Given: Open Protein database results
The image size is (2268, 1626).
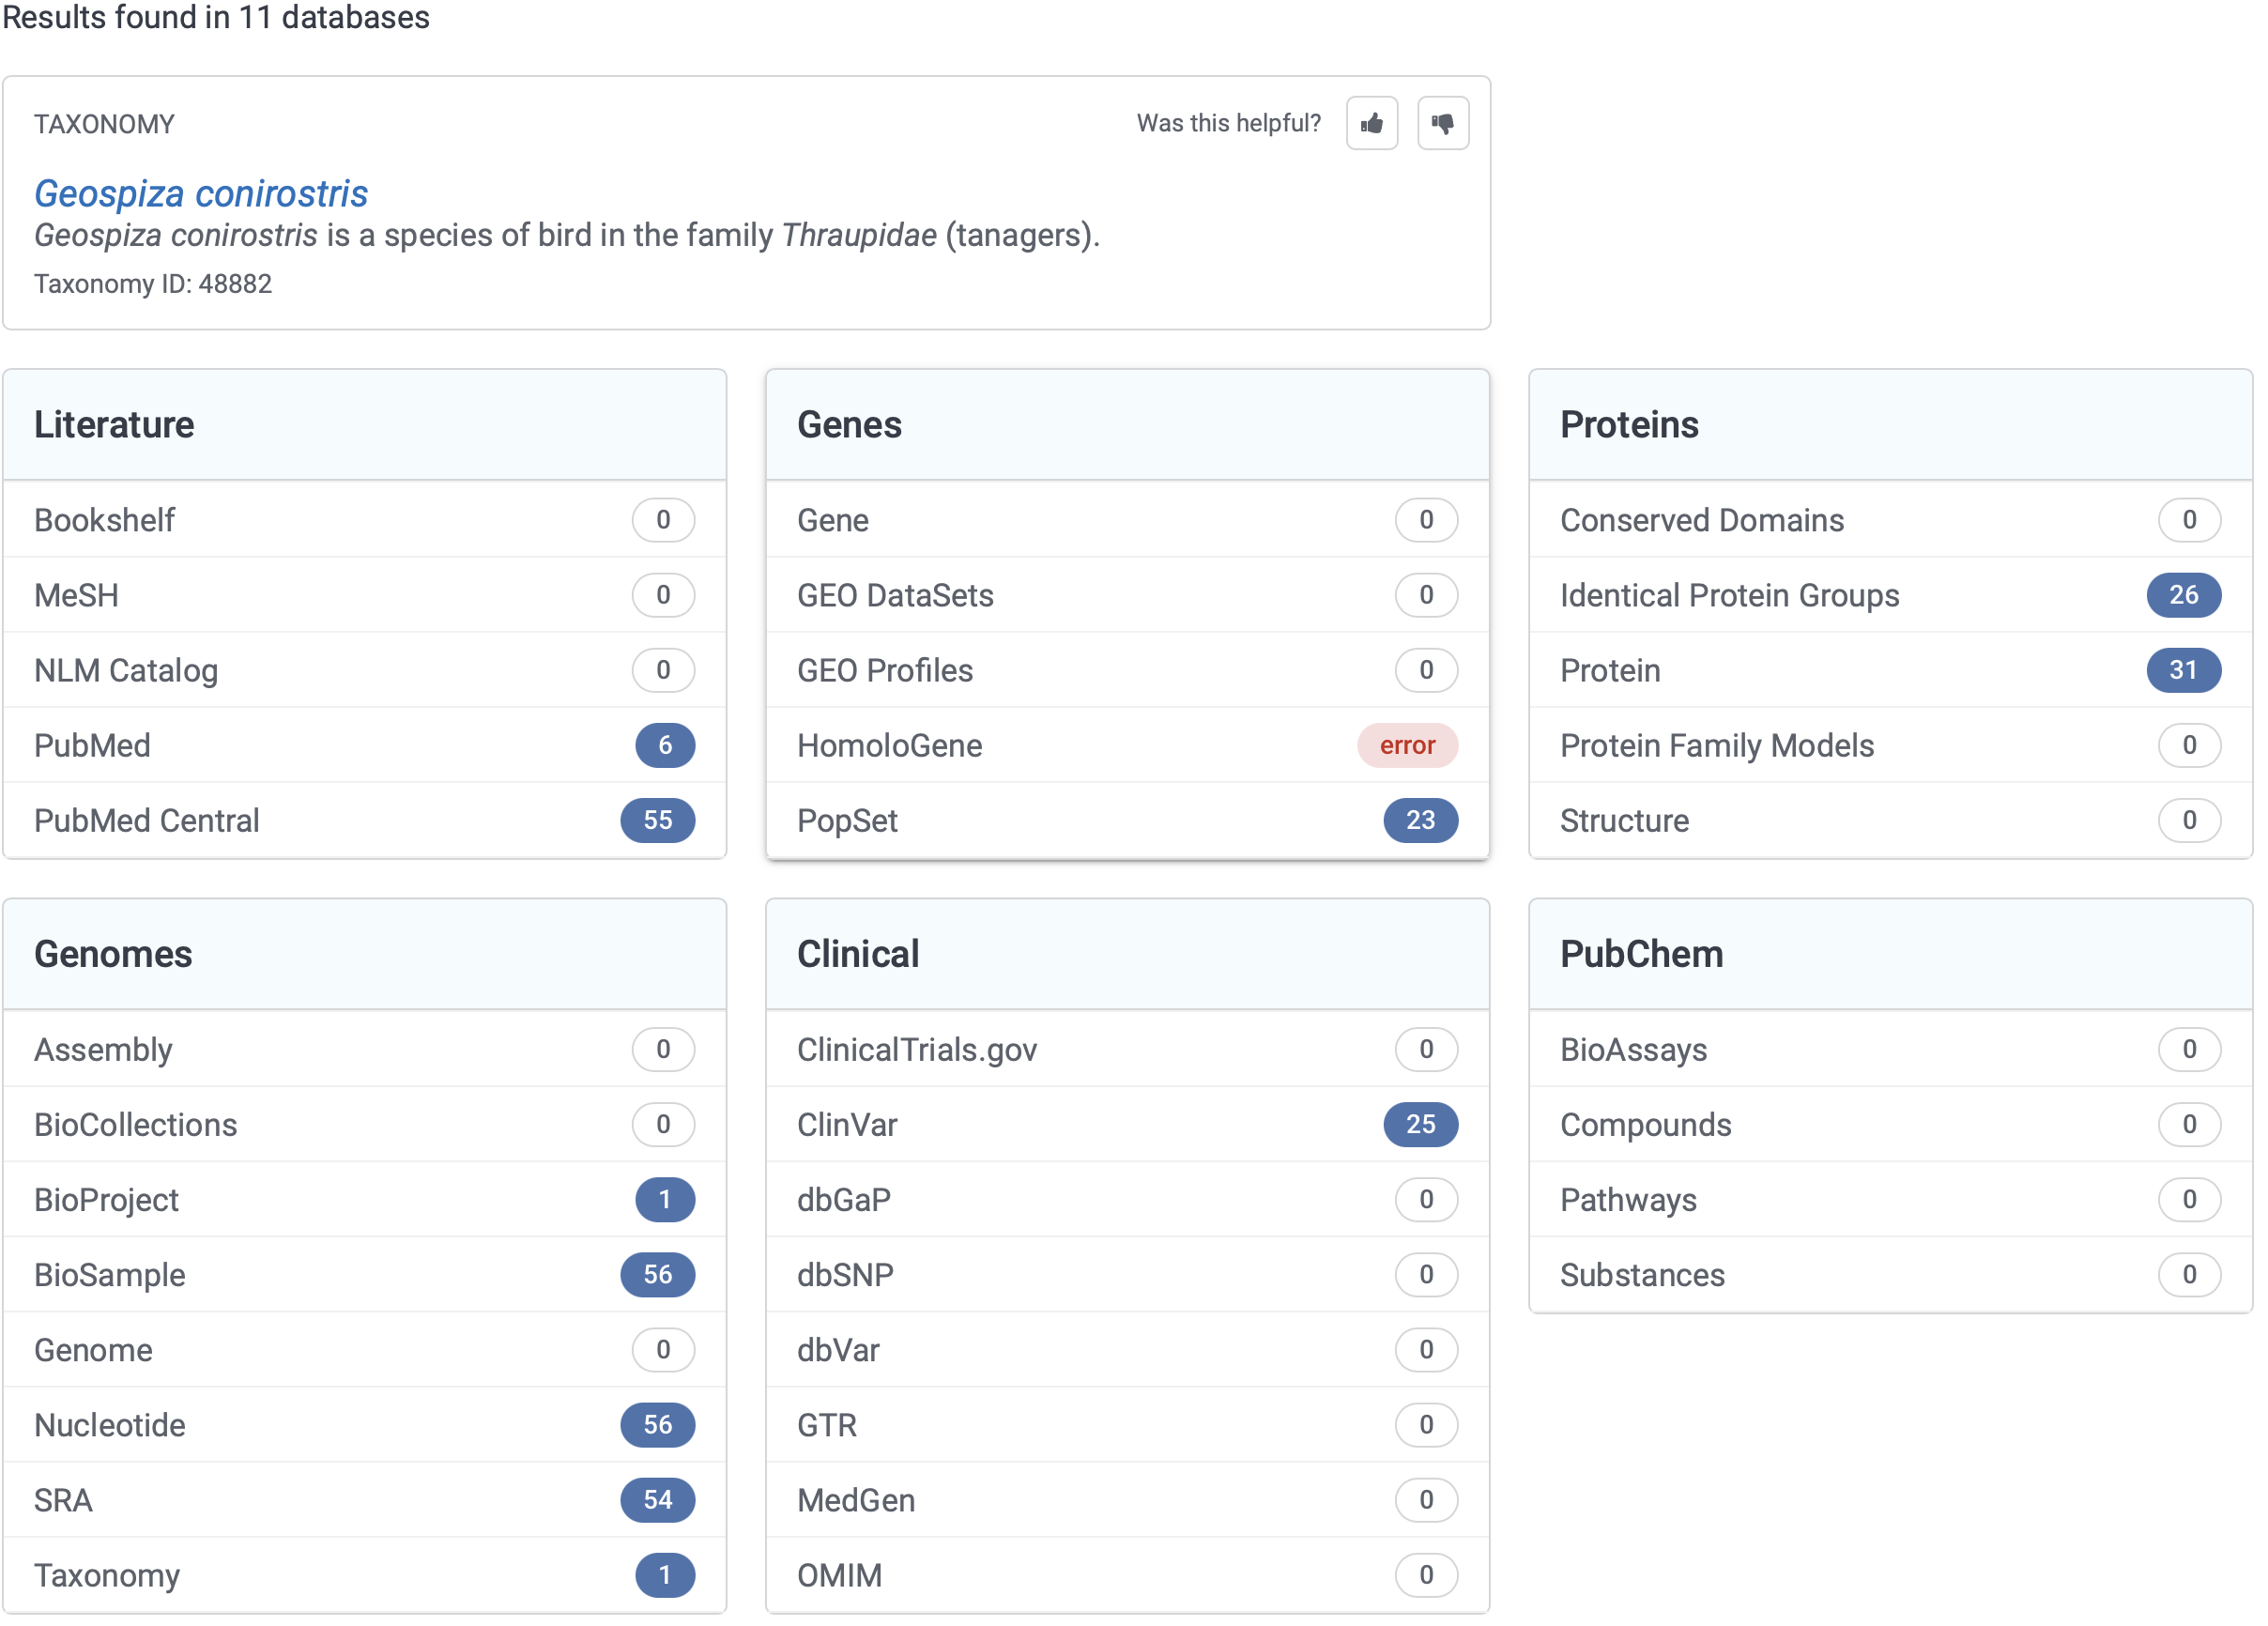Looking at the screenshot, I should click(1890, 670).
